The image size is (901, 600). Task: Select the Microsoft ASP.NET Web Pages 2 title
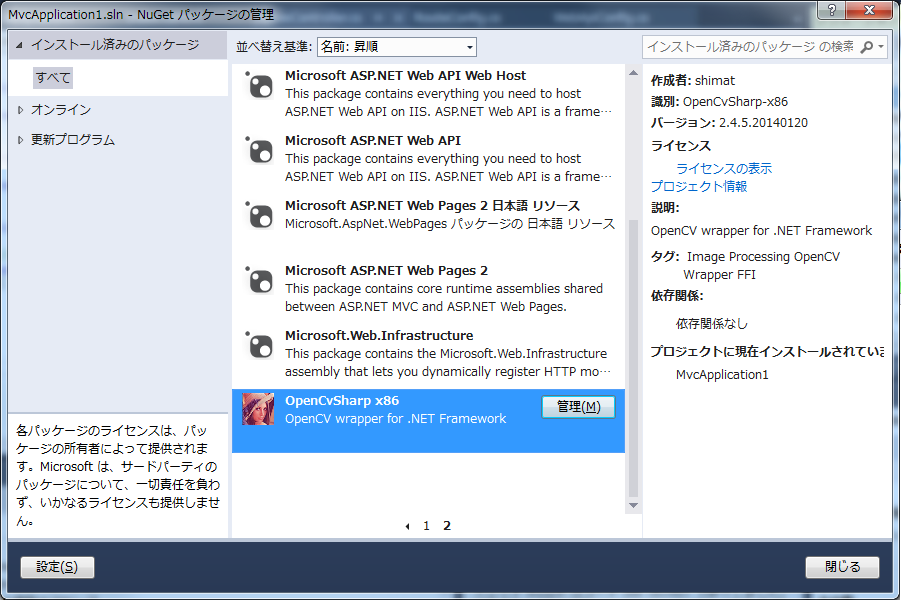click(386, 270)
